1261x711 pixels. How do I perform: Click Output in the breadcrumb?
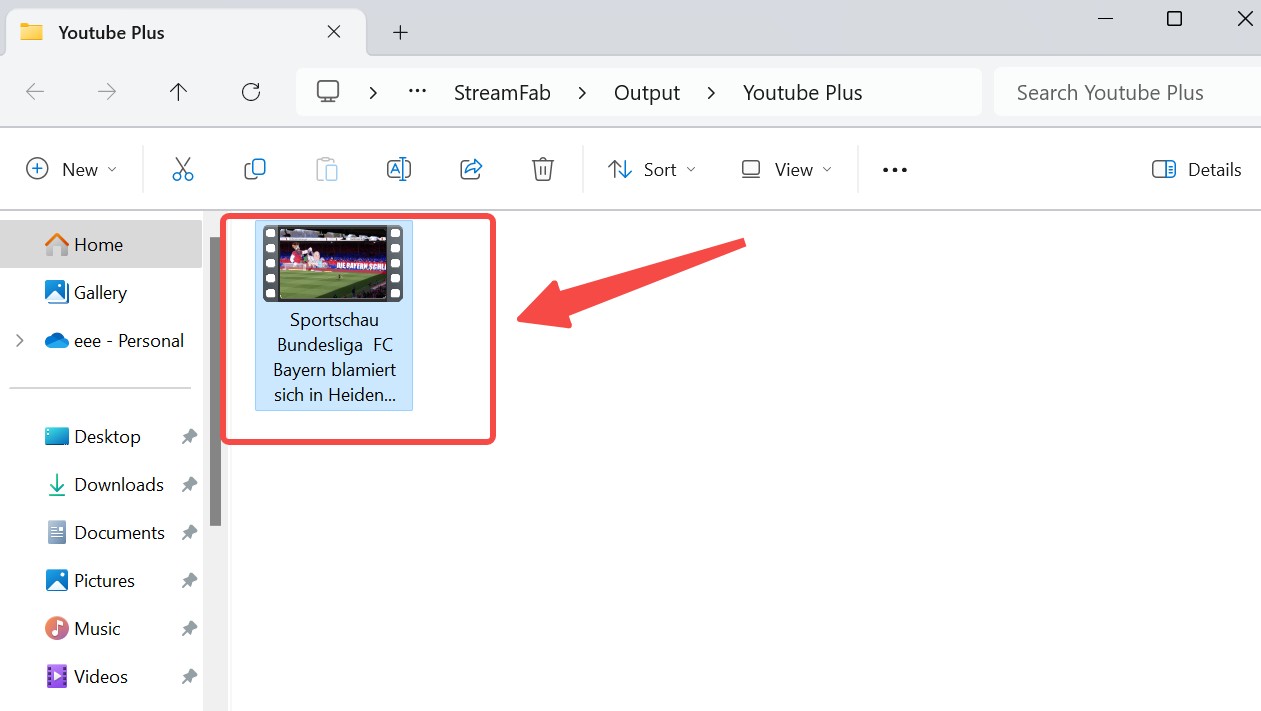[647, 92]
